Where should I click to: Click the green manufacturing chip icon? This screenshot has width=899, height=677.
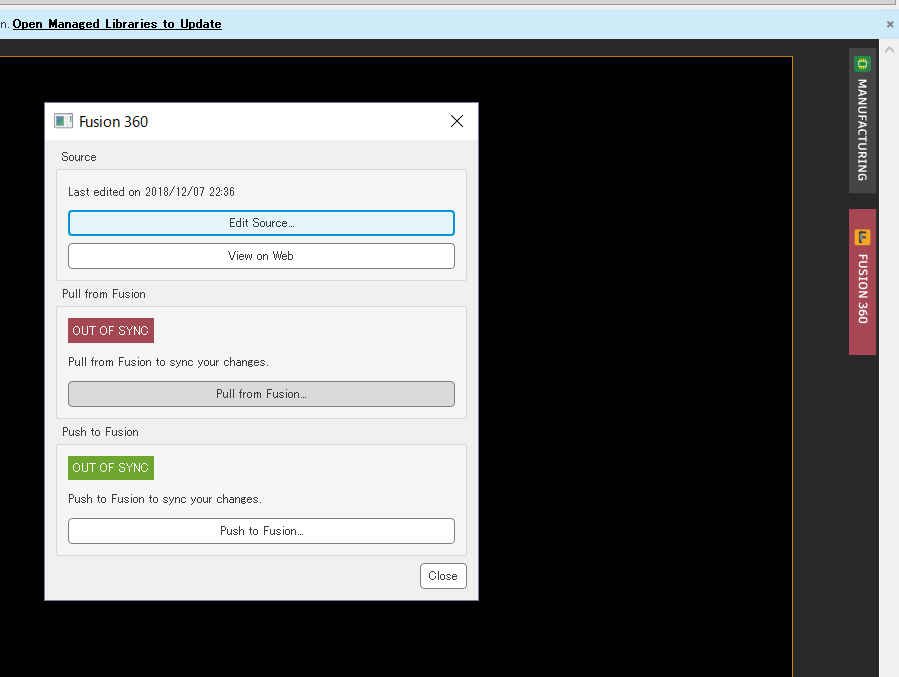(x=862, y=64)
